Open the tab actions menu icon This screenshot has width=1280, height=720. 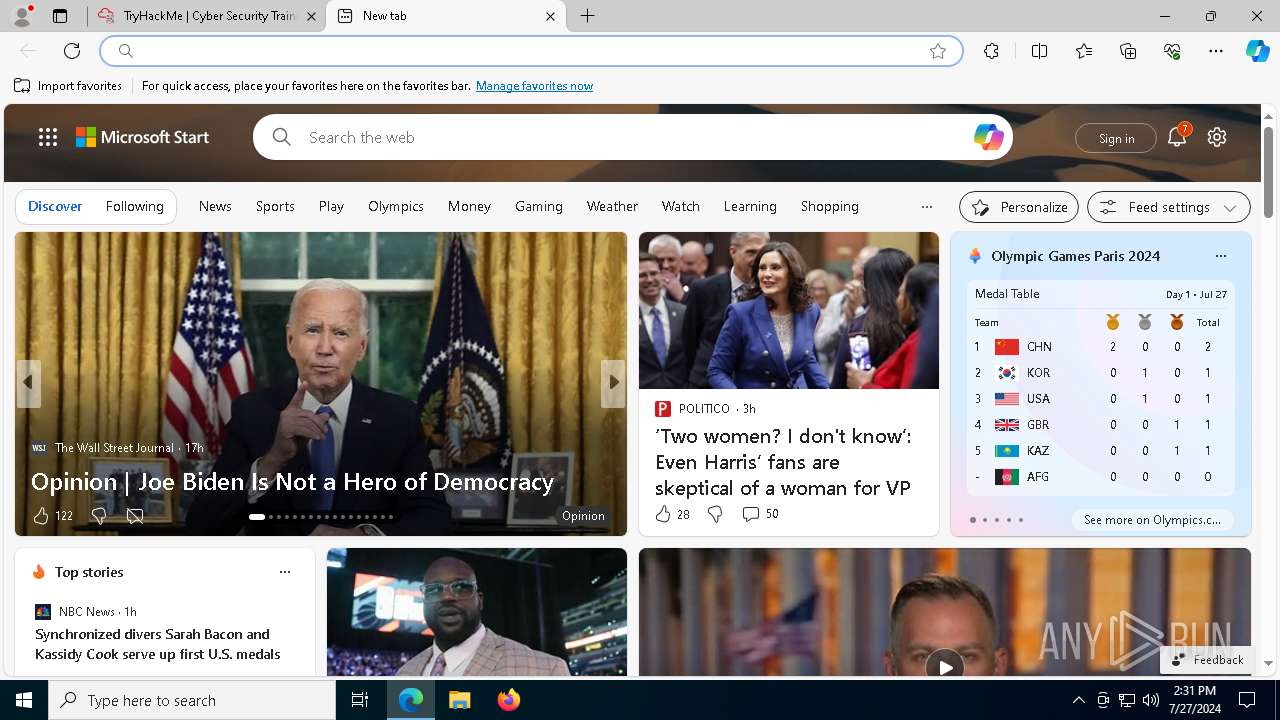click(x=60, y=16)
